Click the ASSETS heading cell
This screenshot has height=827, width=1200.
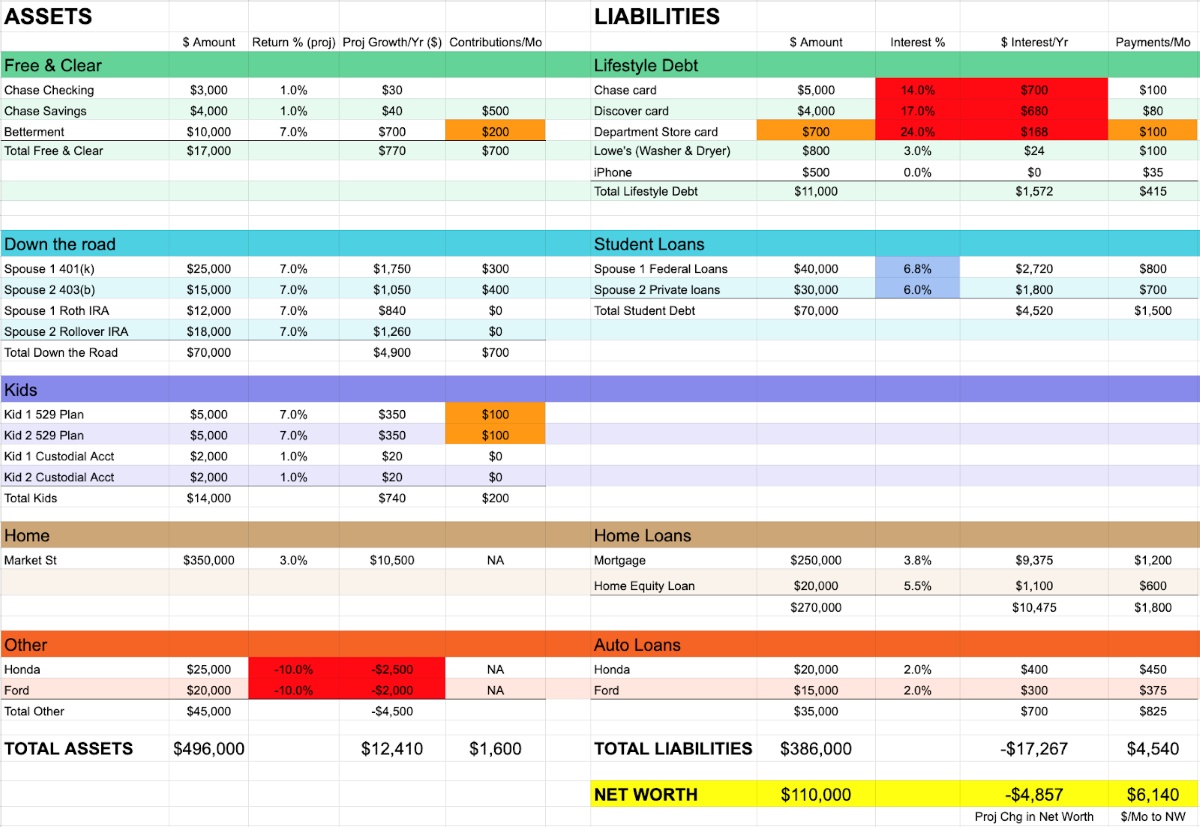48,17
